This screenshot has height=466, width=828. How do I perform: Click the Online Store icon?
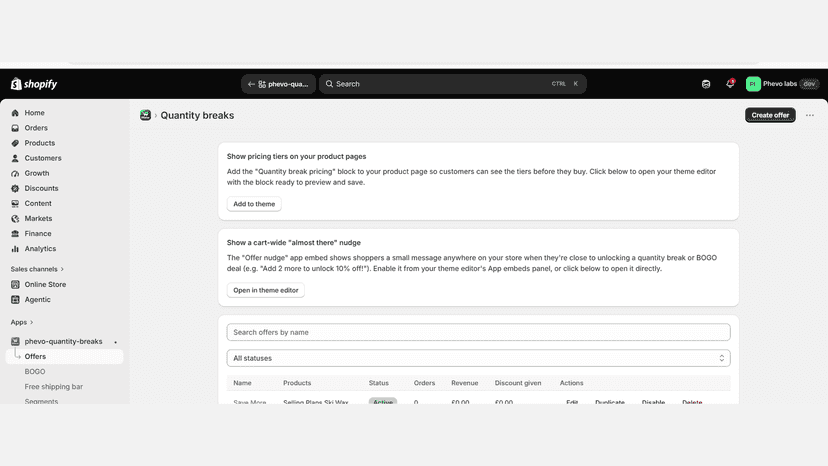point(15,284)
